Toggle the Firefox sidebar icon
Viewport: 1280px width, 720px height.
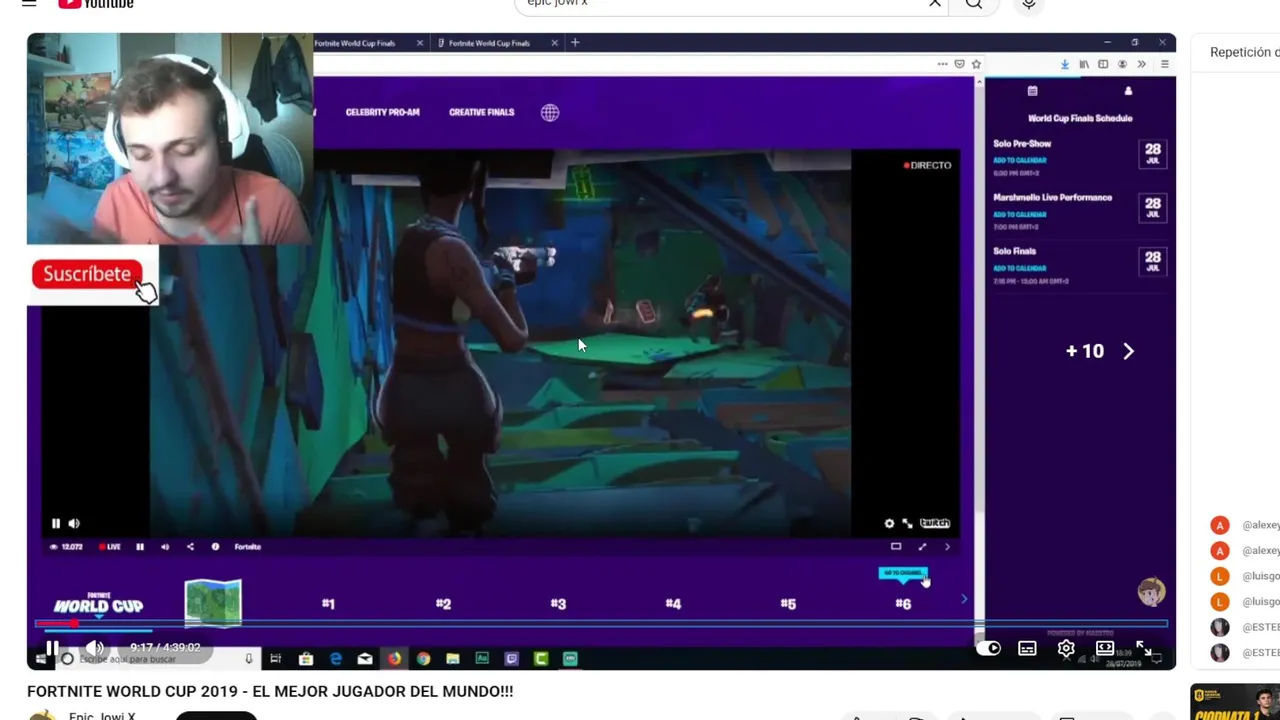(x=1103, y=64)
